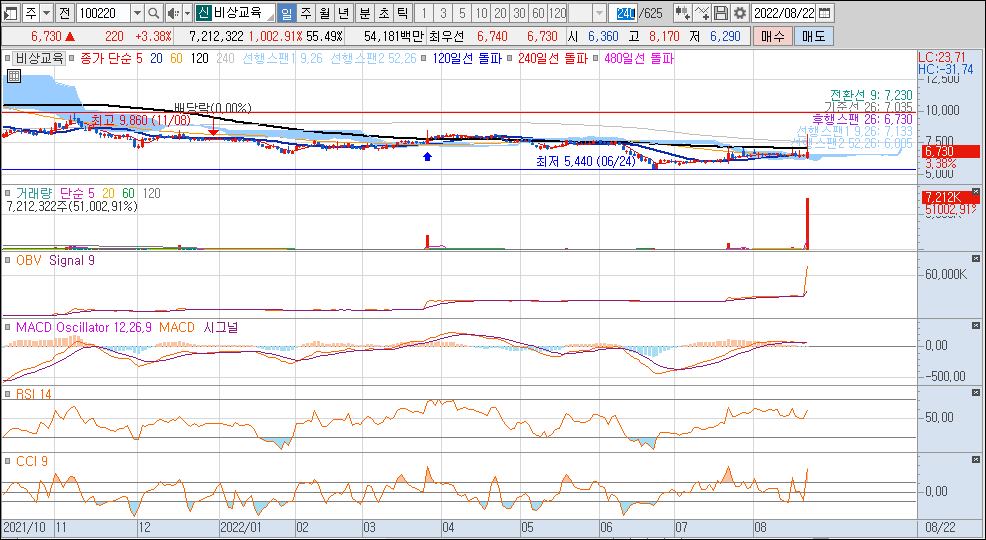Image resolution: width=986 pixels, height=540 pixels.
Task: Select the 60 interval button
Action: (538, 13)
